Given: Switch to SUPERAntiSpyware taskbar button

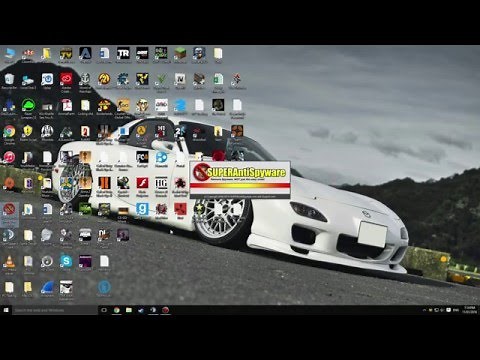Looking at the screenshot, I should point(165,310).
